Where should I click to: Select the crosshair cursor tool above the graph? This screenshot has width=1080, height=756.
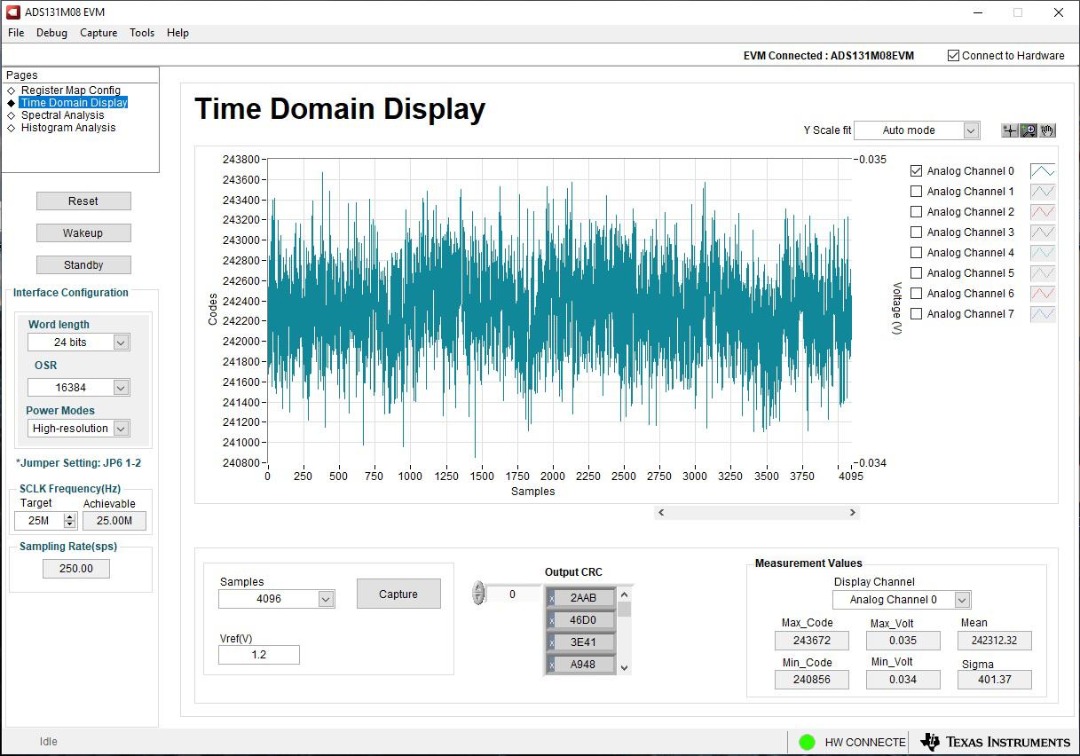[x=1009, y=130]
